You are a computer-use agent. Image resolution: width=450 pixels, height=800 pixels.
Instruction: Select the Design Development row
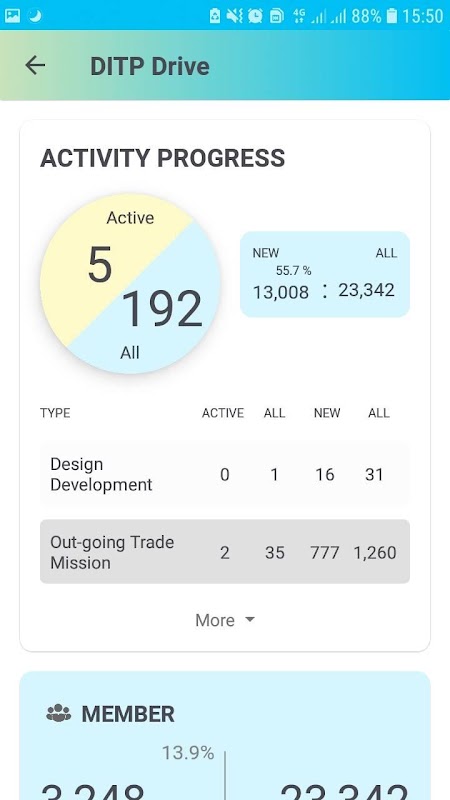[x=224, y=474]
